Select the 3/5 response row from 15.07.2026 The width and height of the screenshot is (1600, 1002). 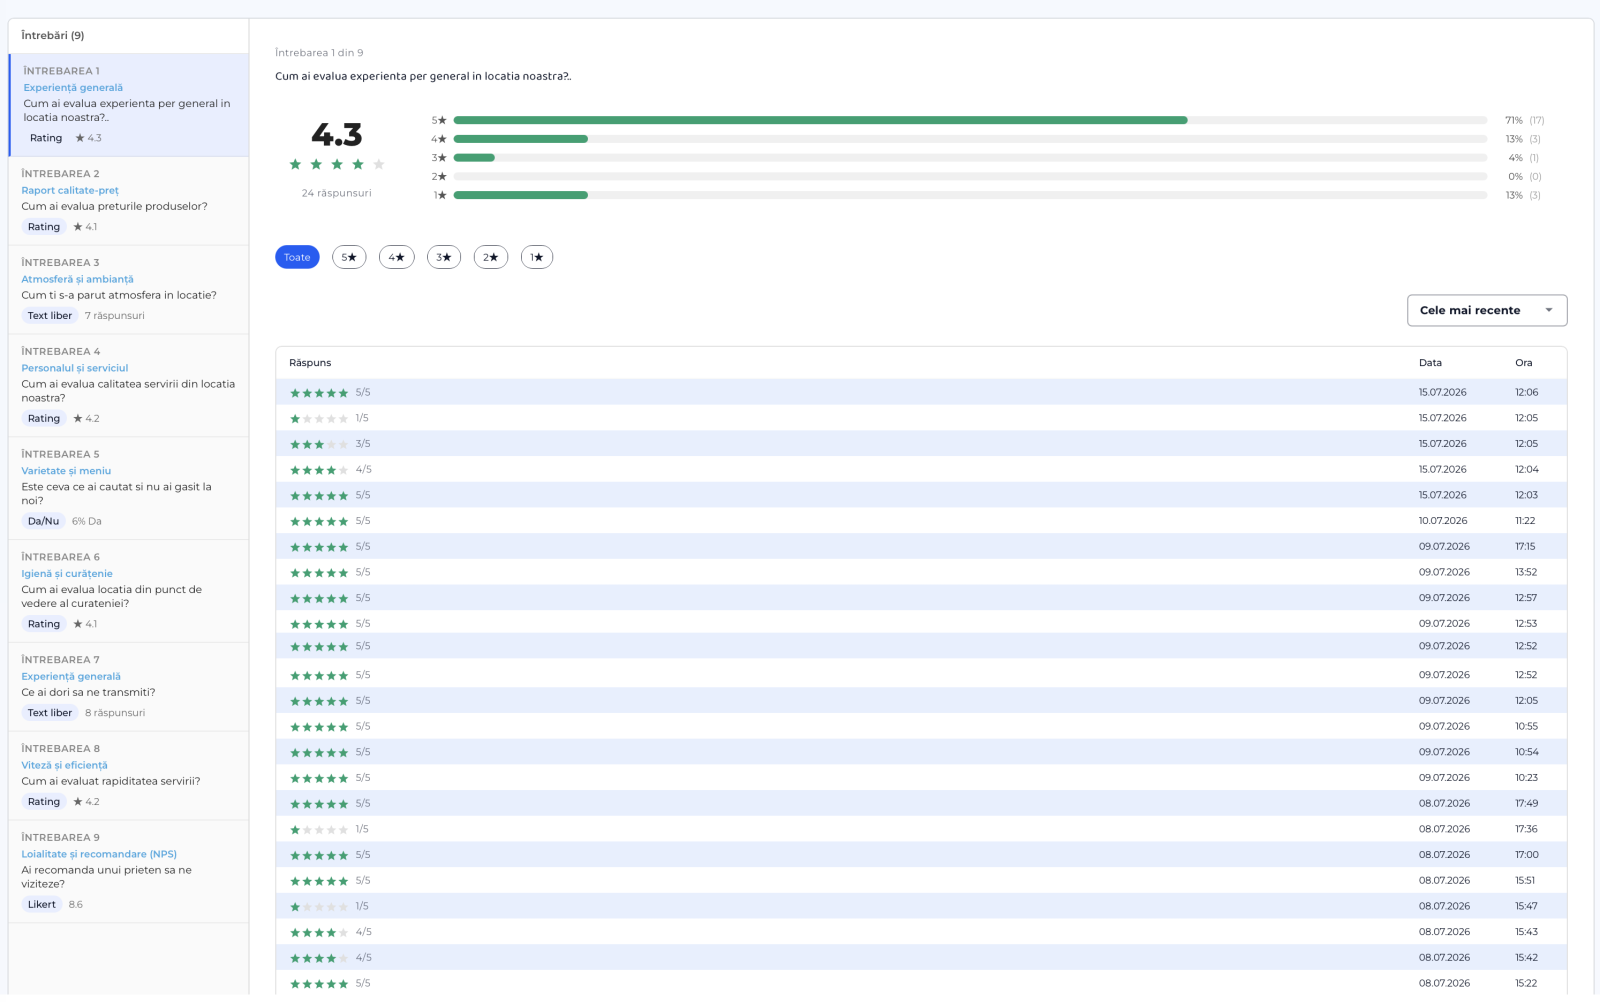(921, 444)
